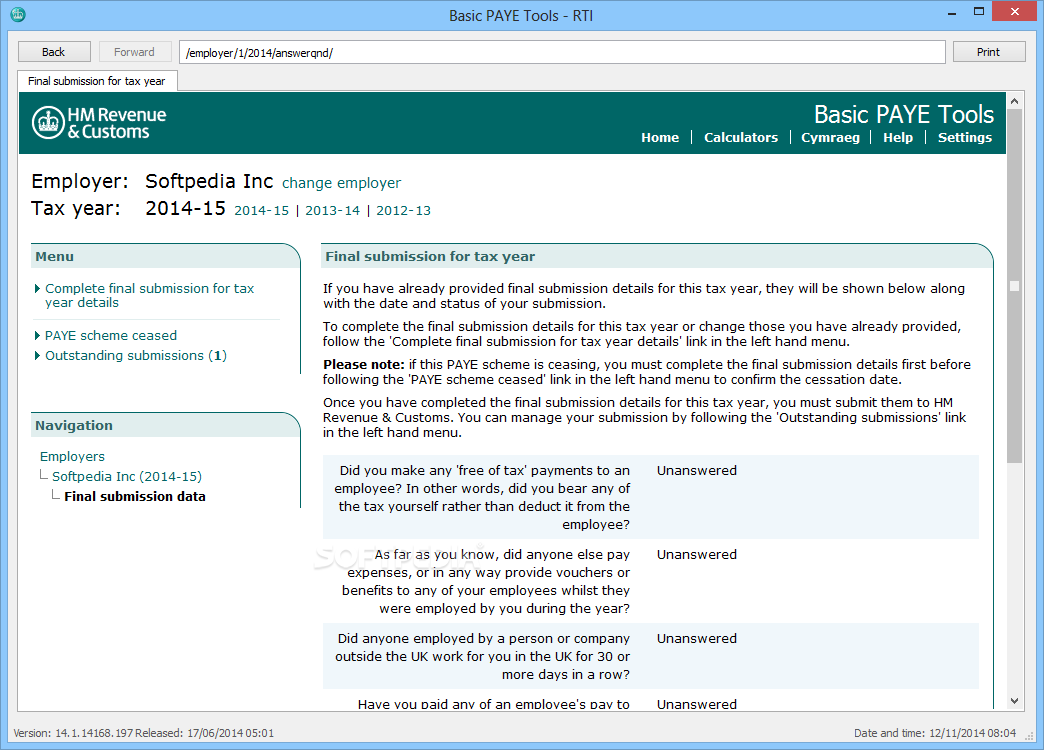Click the Print button
Image resolution: width=1044 pixels, height=750 pixels.
989,52
